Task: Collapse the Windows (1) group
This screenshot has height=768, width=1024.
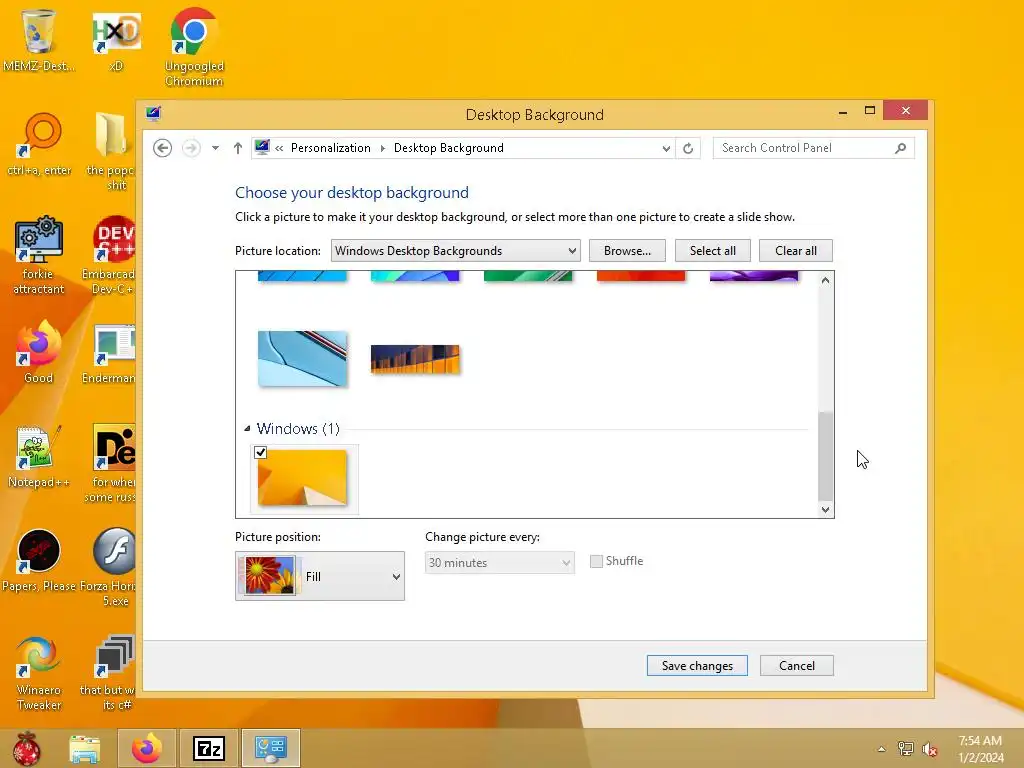Action: (248, 429)
